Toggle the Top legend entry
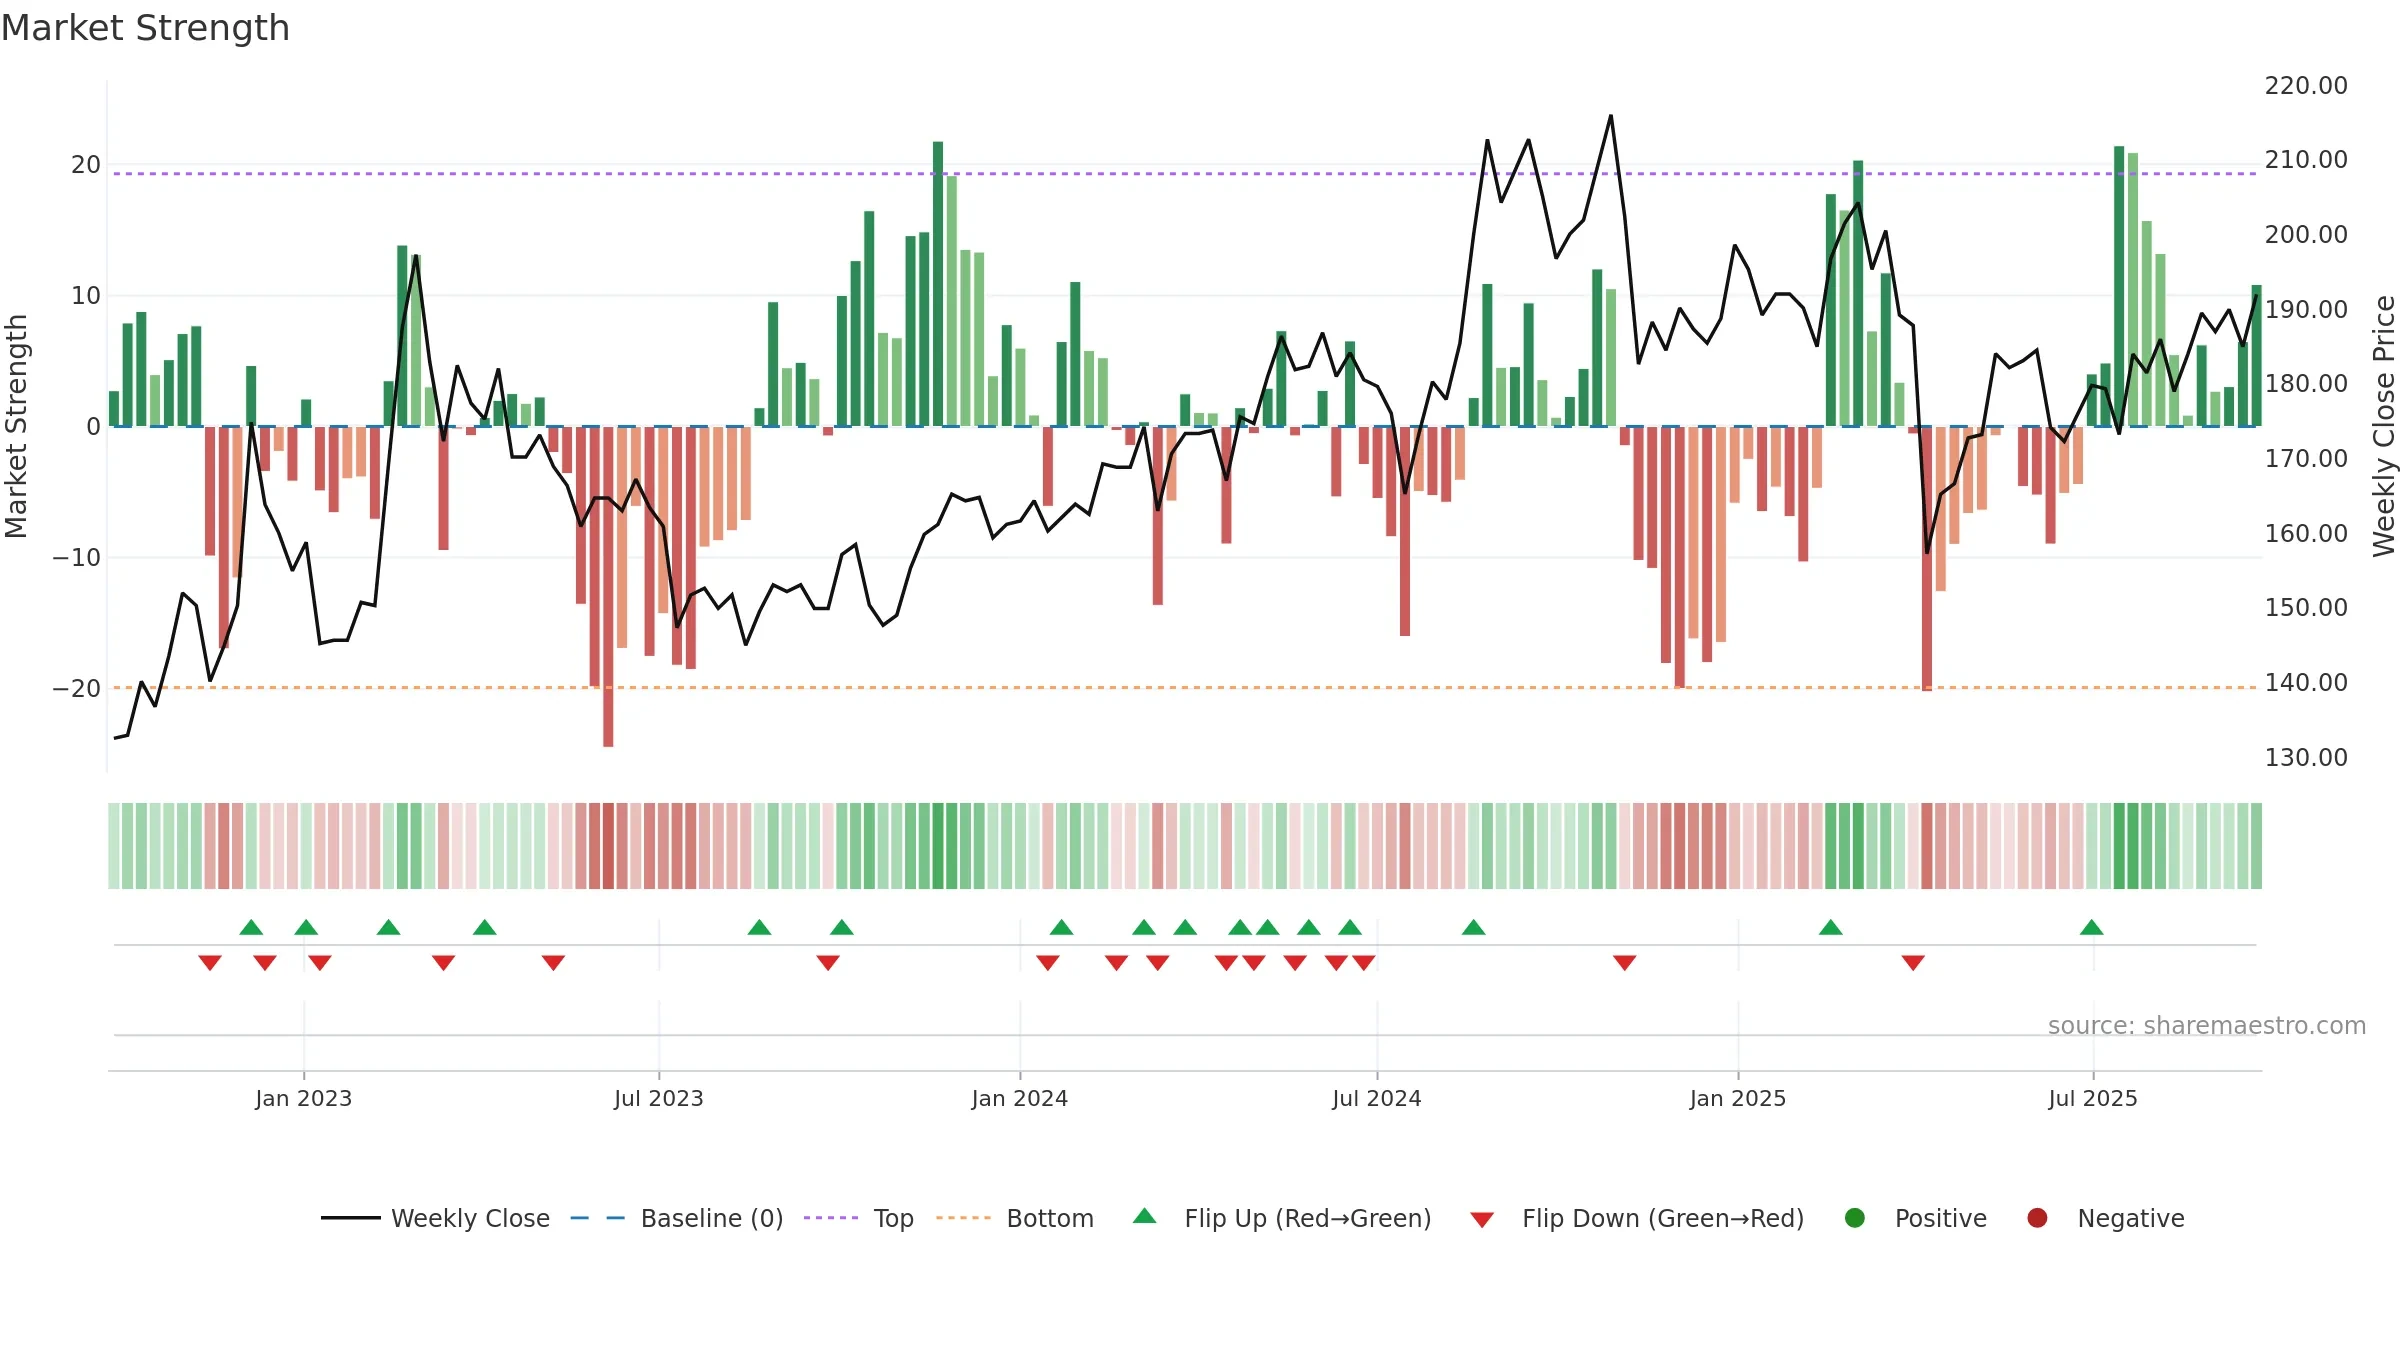 point(859,1218)
